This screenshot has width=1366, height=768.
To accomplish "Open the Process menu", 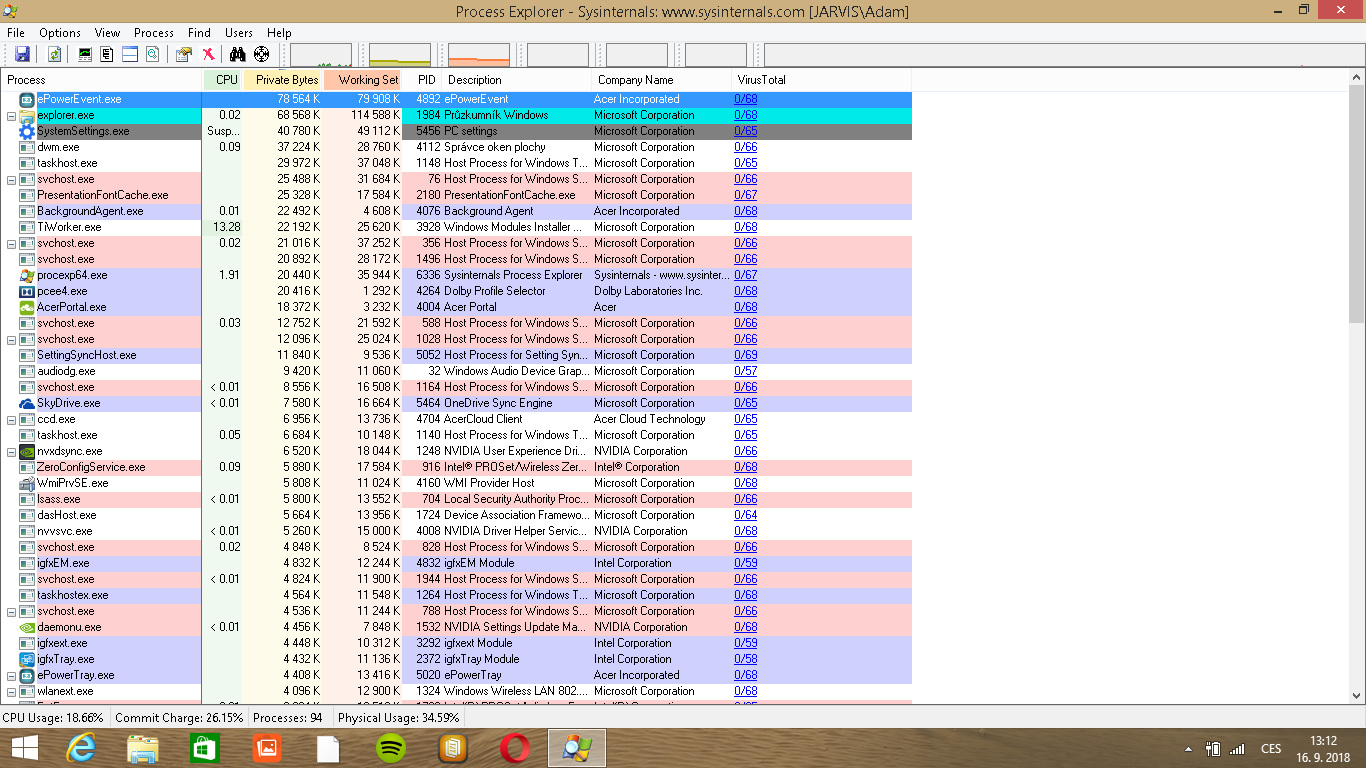I will [154, 33].
